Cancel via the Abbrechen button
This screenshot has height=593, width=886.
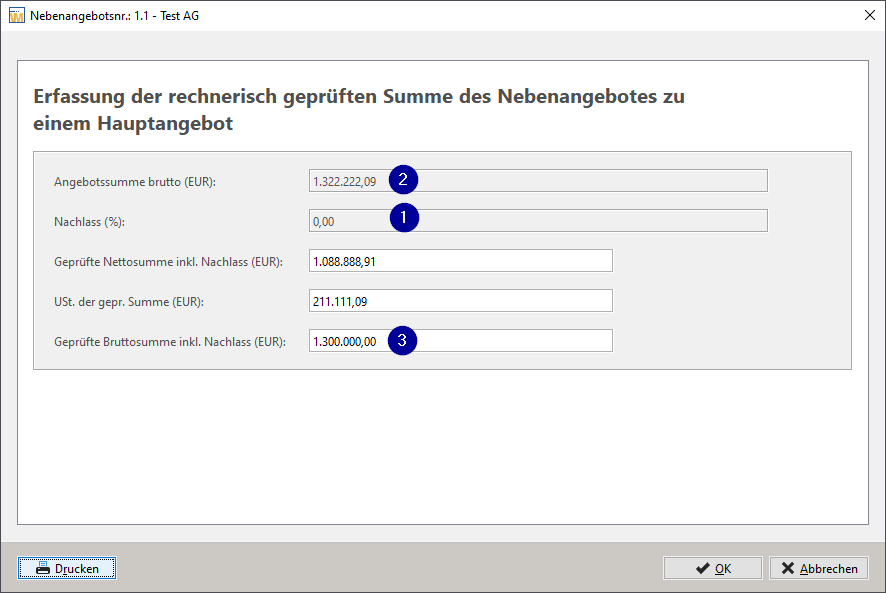tap(819, 568)
